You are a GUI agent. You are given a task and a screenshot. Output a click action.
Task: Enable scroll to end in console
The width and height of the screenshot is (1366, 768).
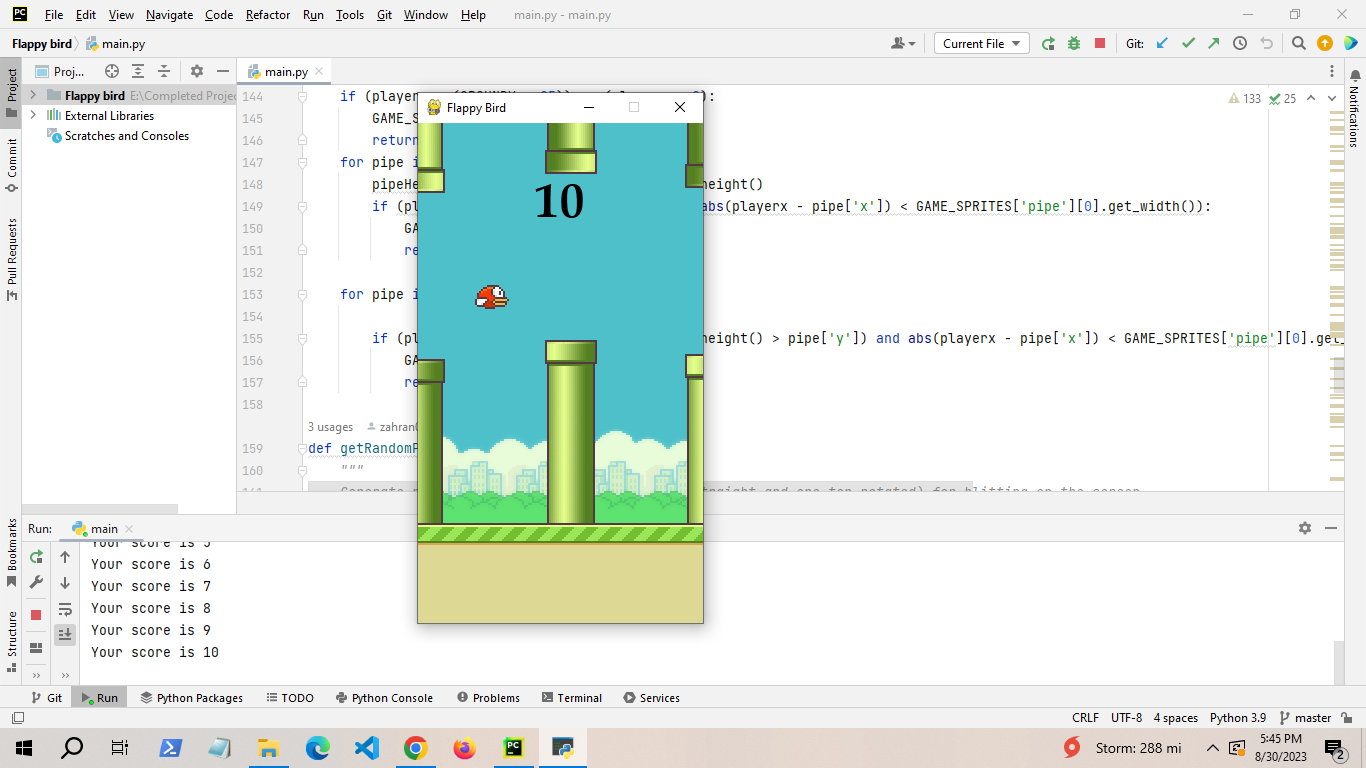[x=65, y=634]
